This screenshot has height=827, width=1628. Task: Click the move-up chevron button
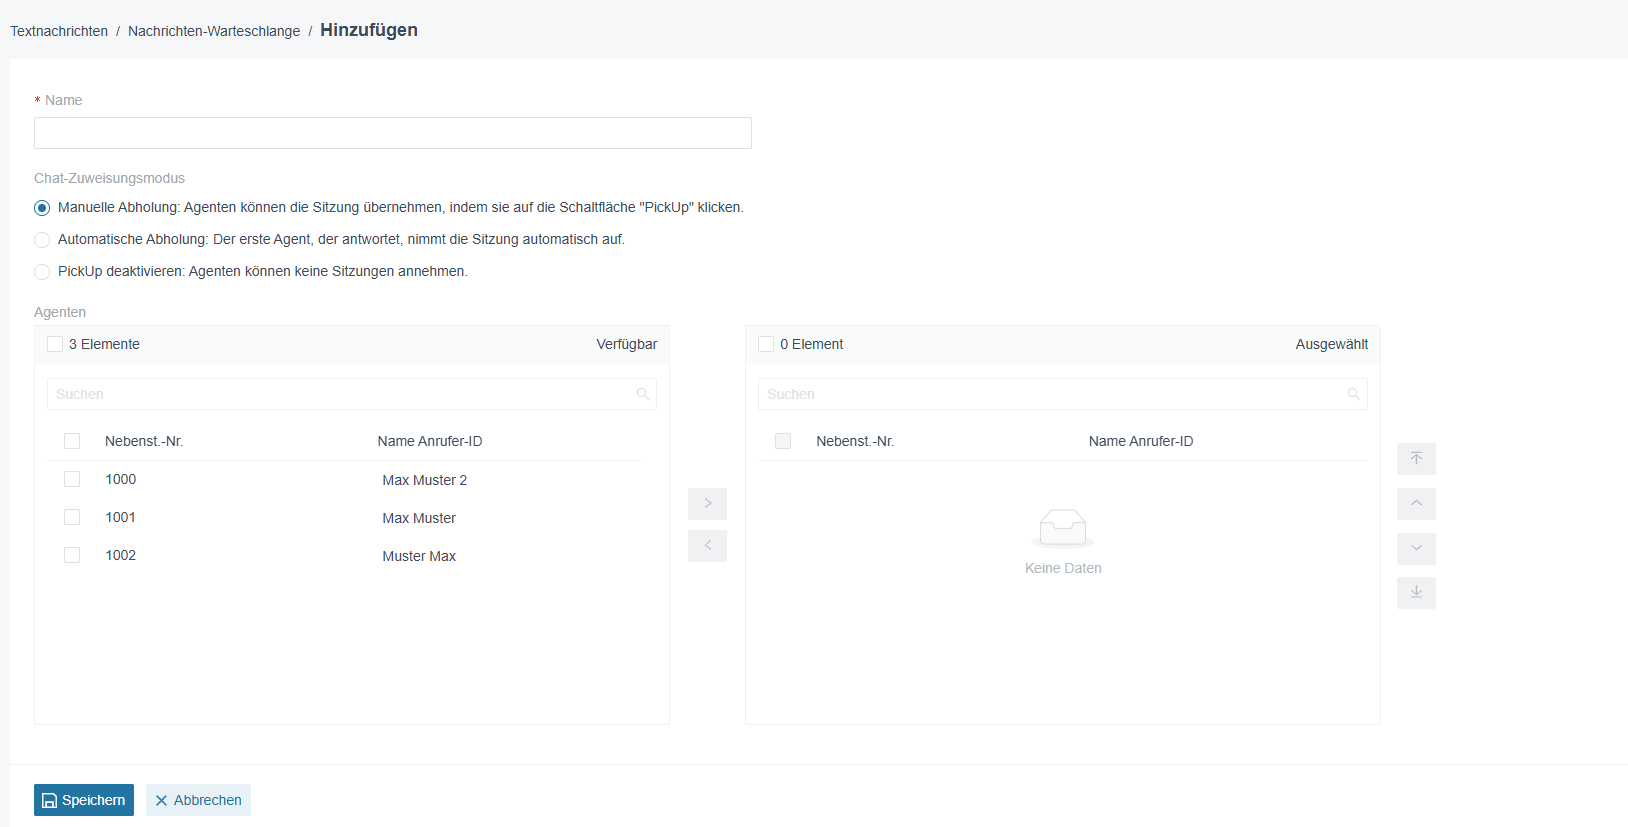[1416, 504]
